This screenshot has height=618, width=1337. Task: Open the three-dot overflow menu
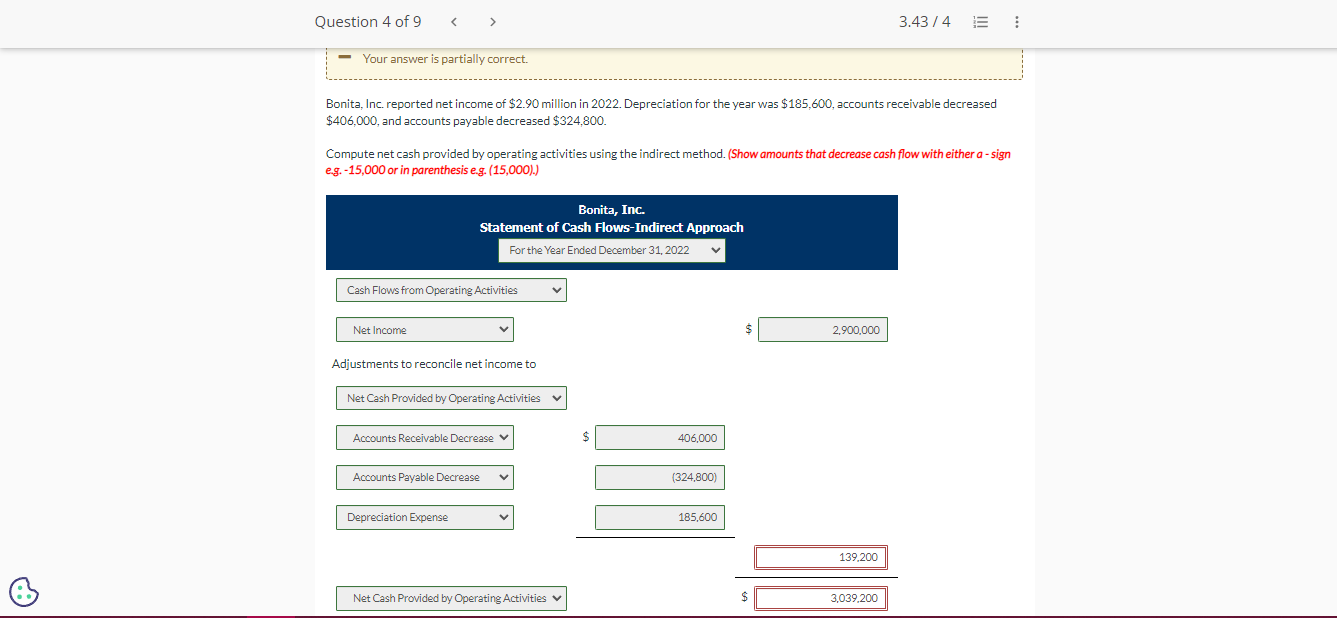[1016, 21]
